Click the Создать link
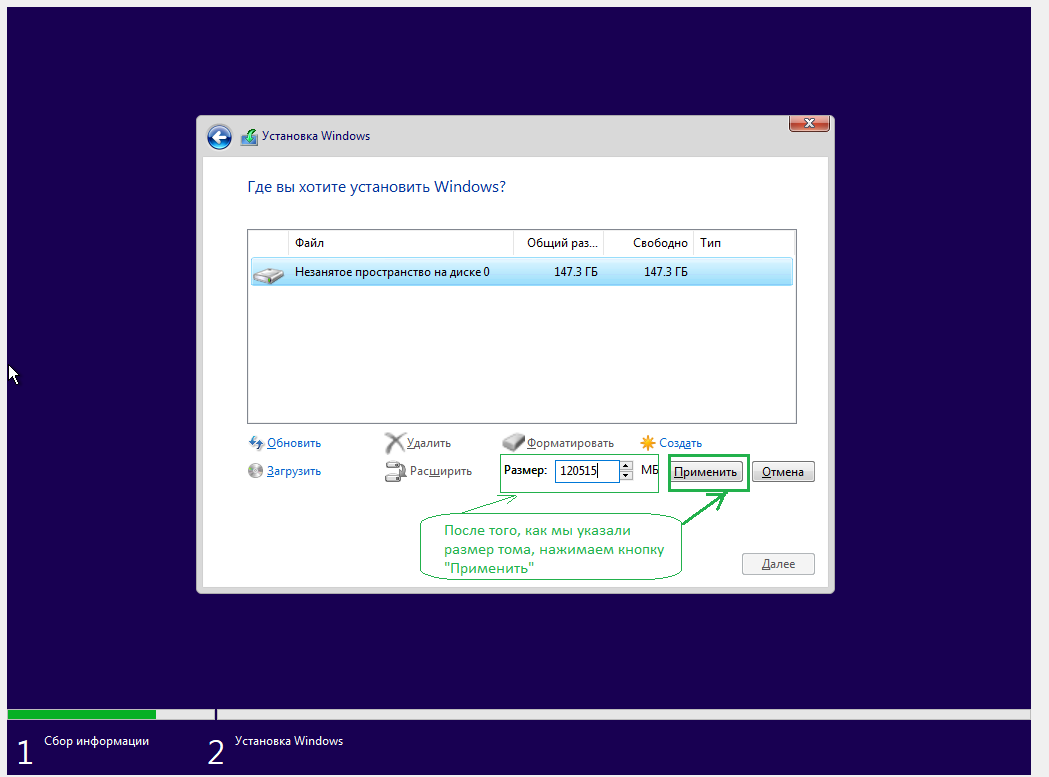 click(680, 443)
